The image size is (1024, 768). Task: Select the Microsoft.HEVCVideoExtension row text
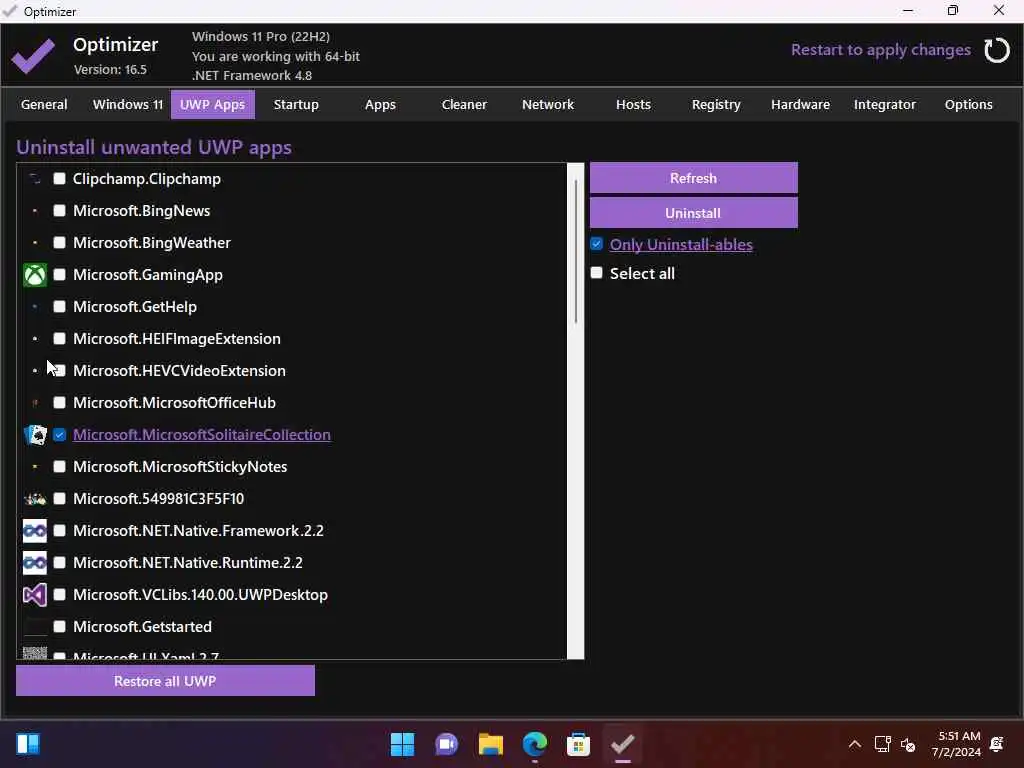pyautogui.click(x=180, y=371)
